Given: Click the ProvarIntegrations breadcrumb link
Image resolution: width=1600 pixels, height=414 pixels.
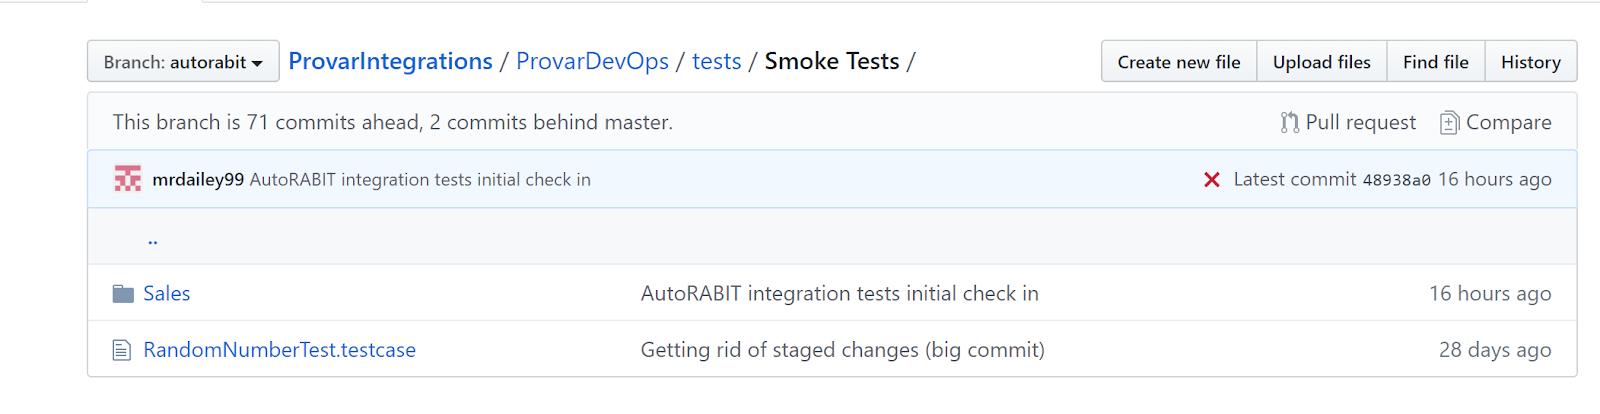Looking at the screenshot, I should pyautogui.click(x=390, y=61).
